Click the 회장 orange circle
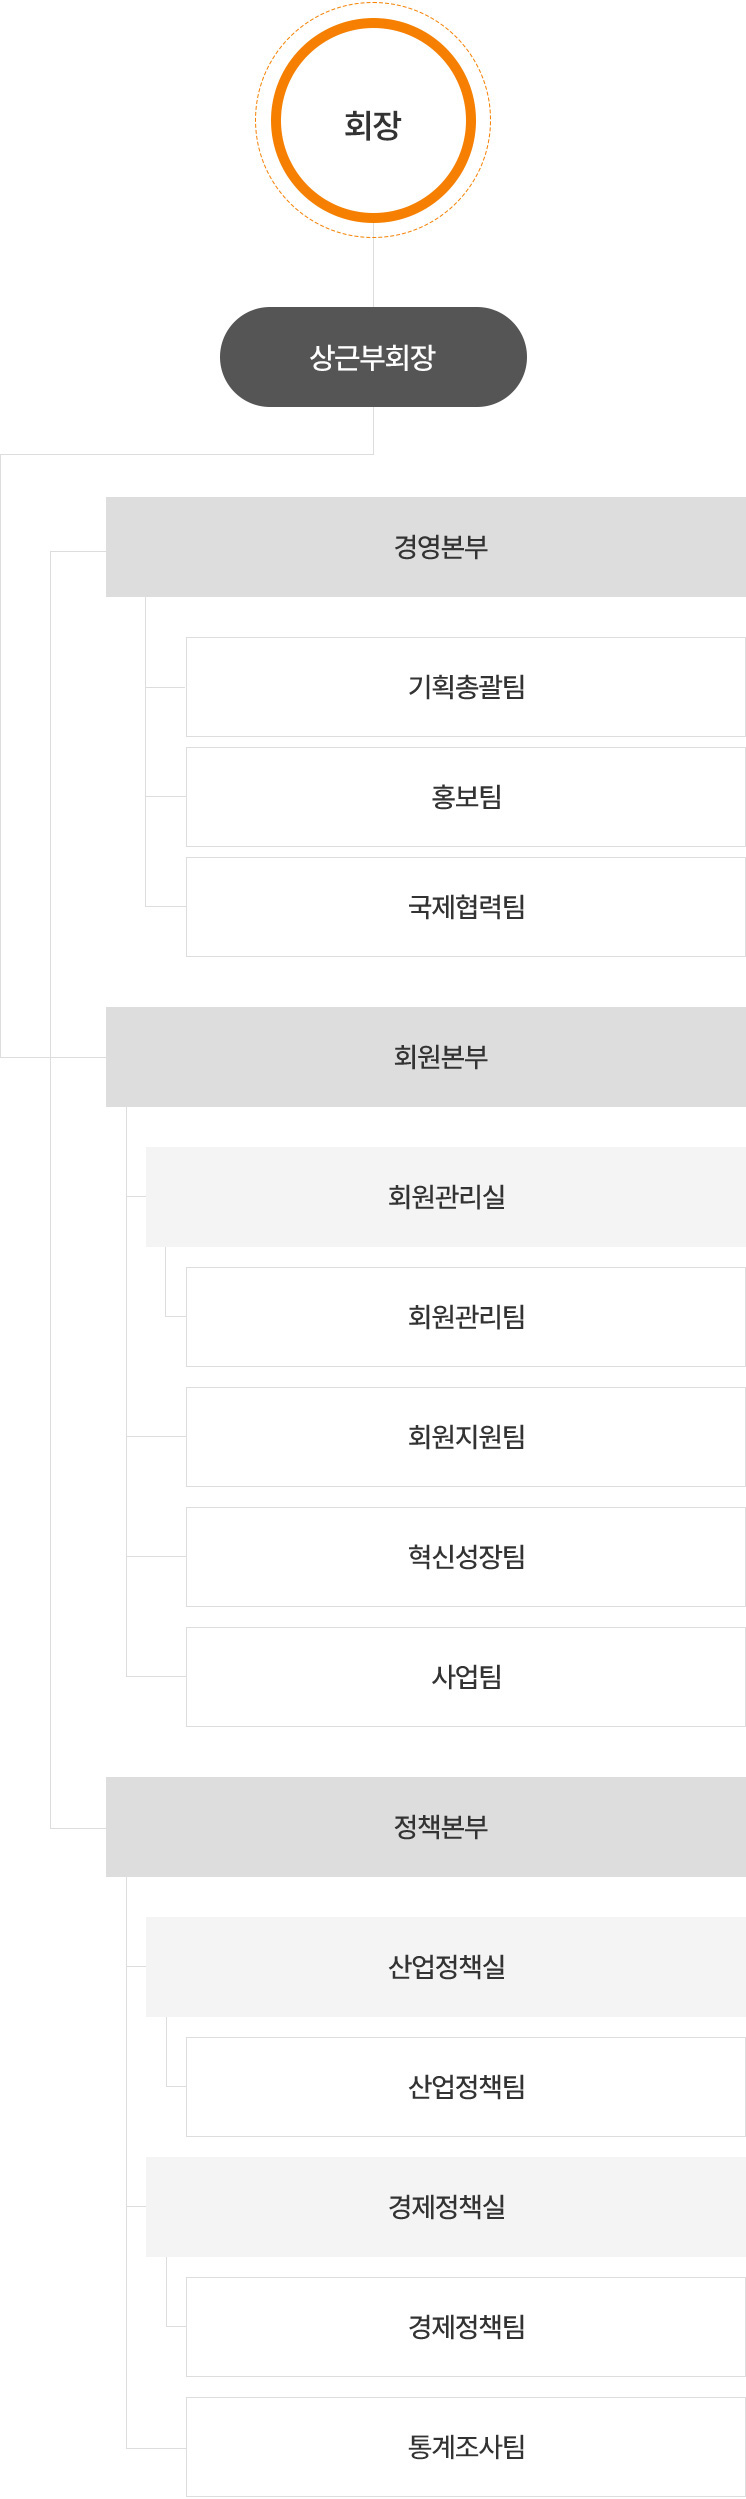The width and height of the screenshot is (746, 2499). [373, 120]
